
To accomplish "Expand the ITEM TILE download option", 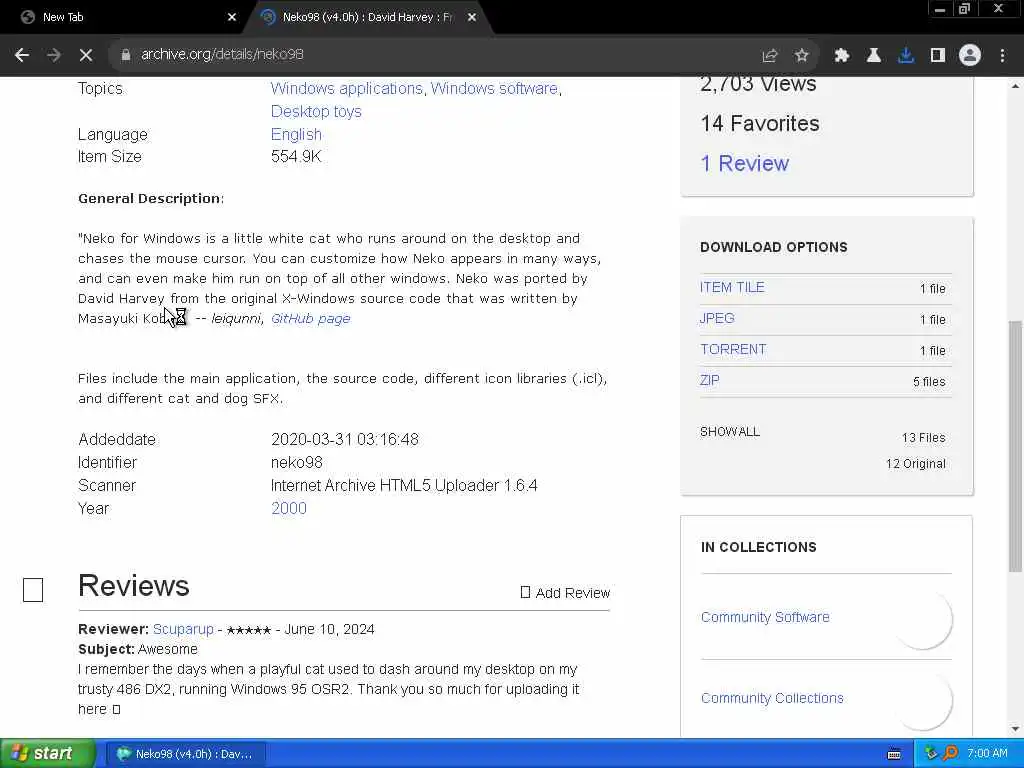I will point(732,287).
